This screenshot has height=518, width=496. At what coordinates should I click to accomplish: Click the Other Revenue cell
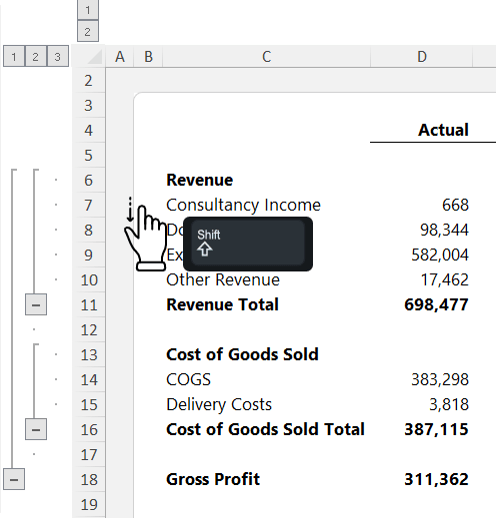pos(223,280)
